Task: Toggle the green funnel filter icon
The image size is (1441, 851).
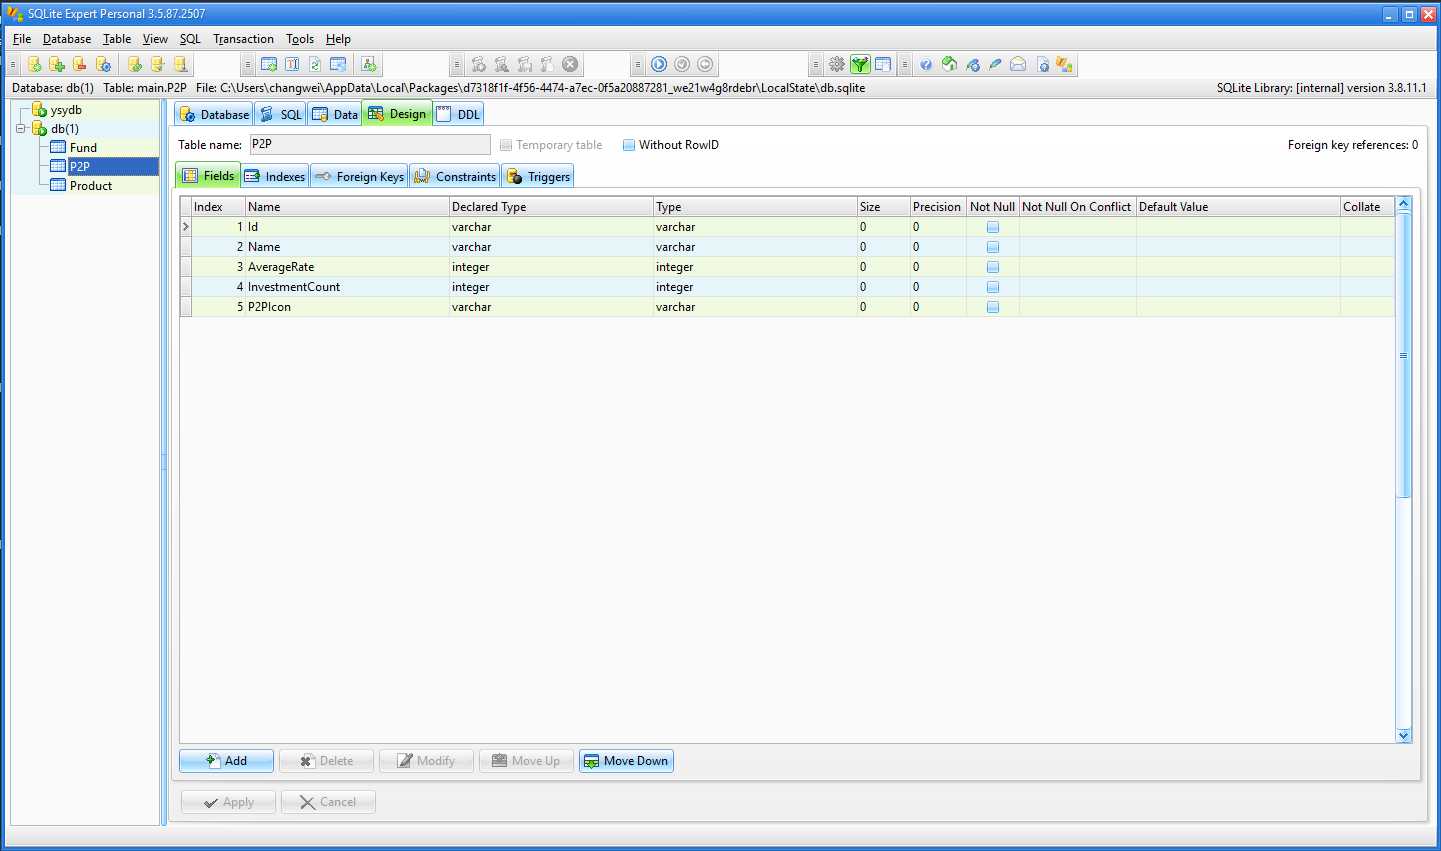Action: point(860,64)
